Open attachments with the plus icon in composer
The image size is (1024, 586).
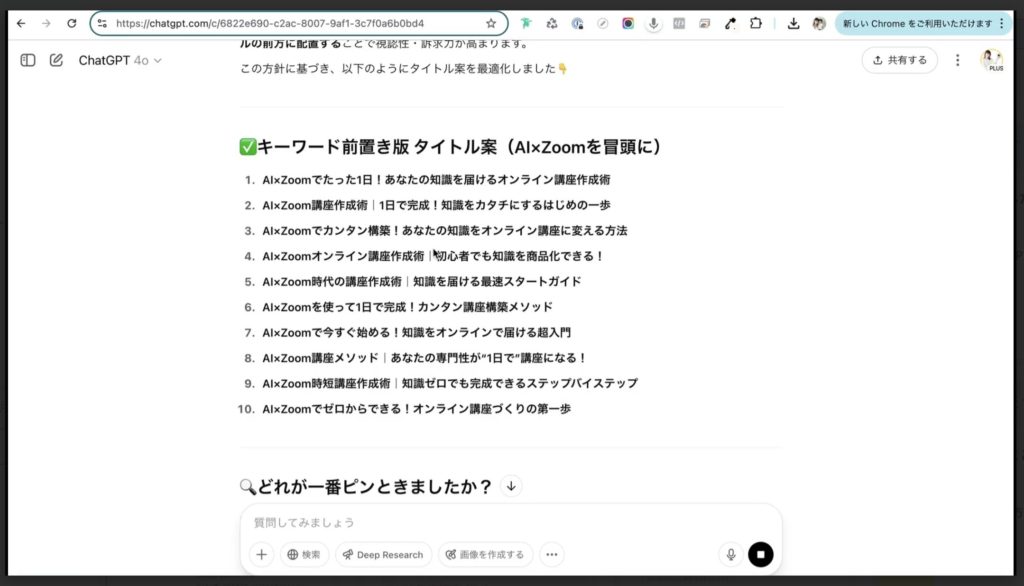[x=261, y=553]
